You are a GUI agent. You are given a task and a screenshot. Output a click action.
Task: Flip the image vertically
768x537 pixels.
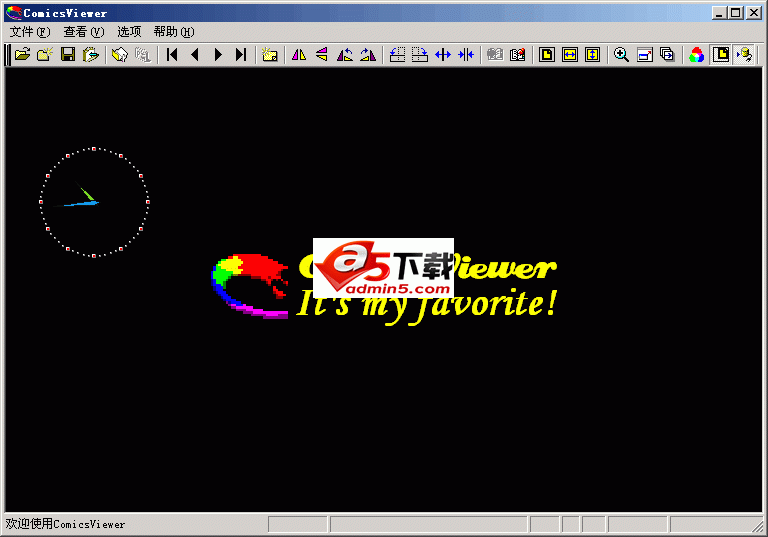[x=322, y=54]
